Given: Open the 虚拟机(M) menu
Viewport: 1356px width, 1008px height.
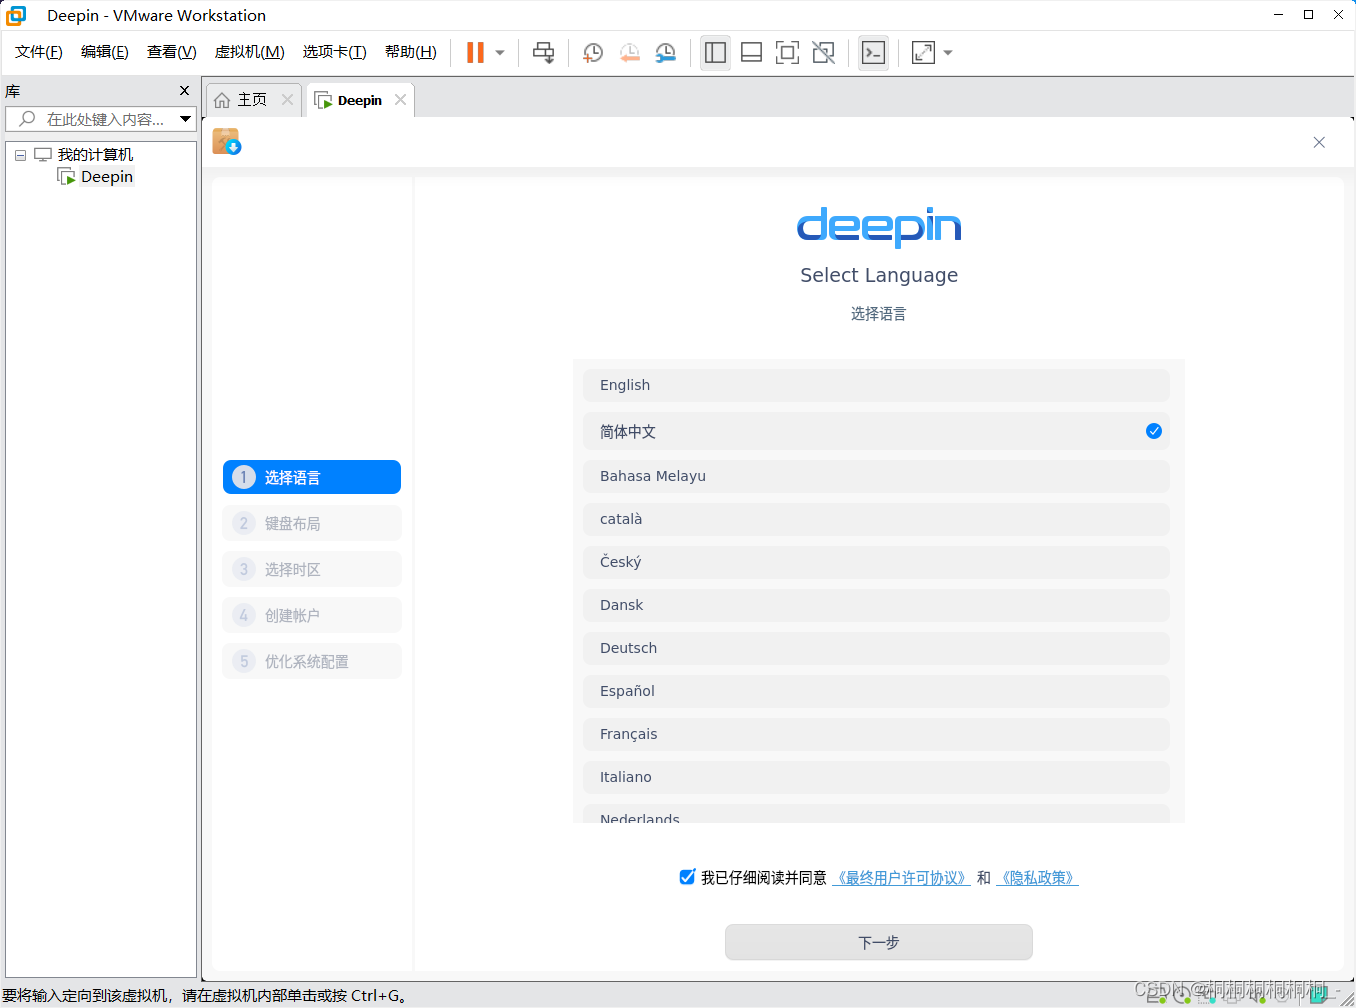Looking at the screenshot, I should tap(250, 52).
